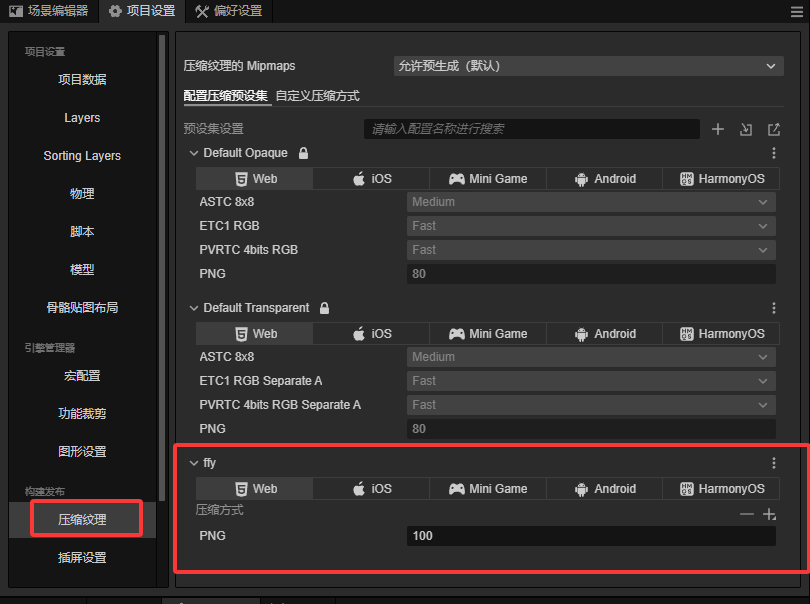810x604 pixels.
Task: Open 宏配置 settings page
Action: coord(82,376)
